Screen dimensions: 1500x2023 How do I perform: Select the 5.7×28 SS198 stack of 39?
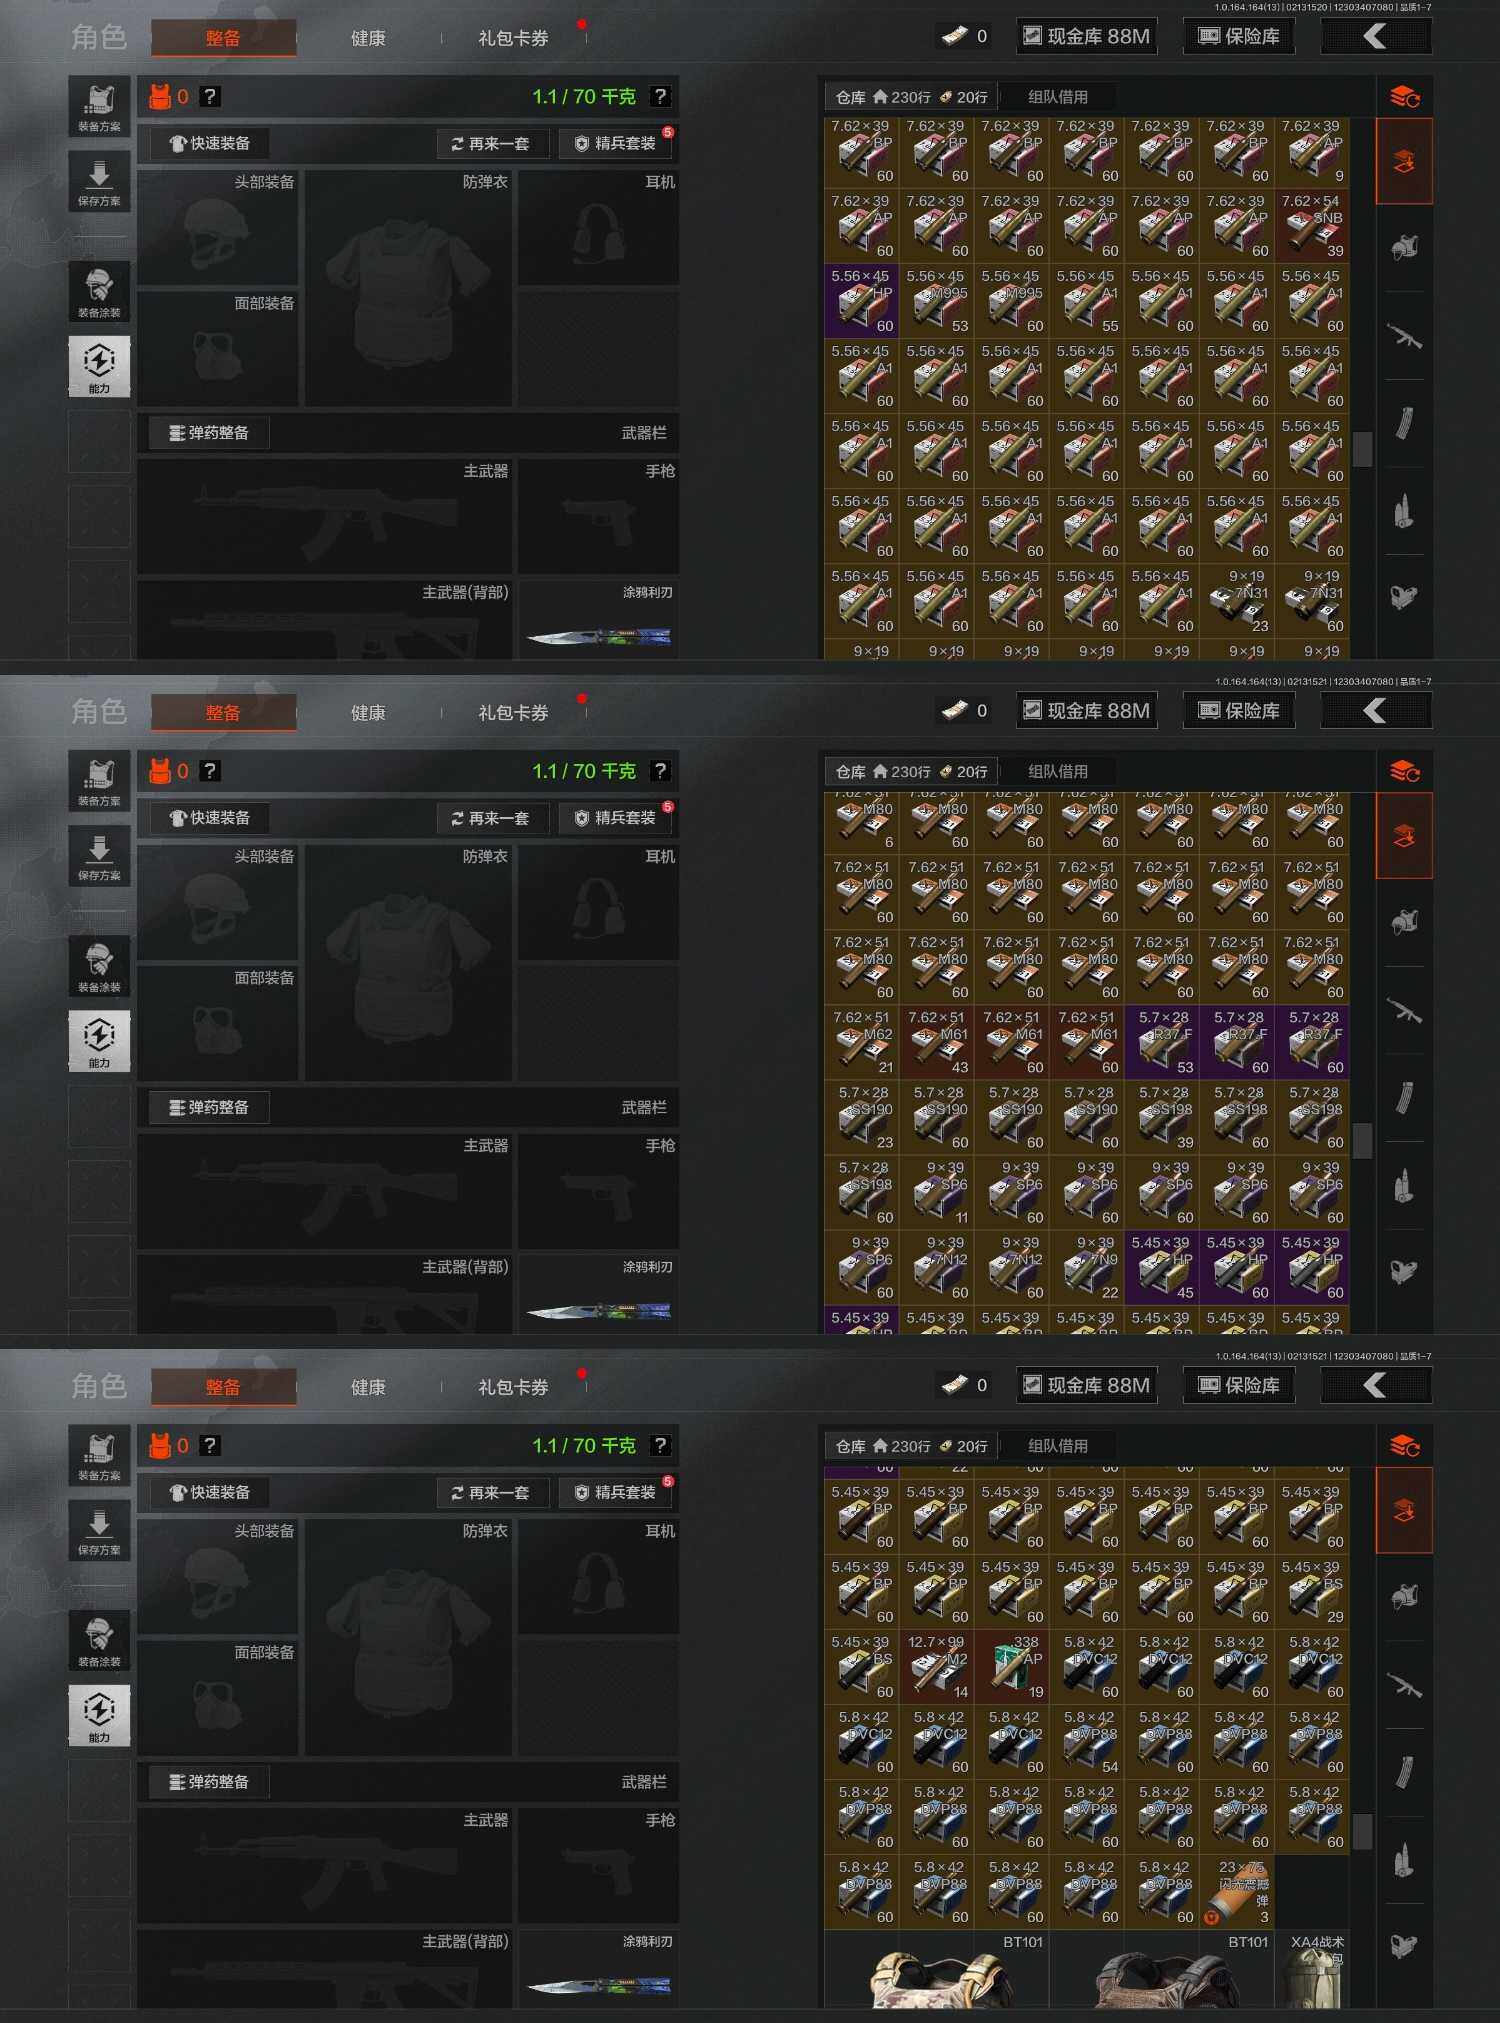(x=1162, y=1118)
